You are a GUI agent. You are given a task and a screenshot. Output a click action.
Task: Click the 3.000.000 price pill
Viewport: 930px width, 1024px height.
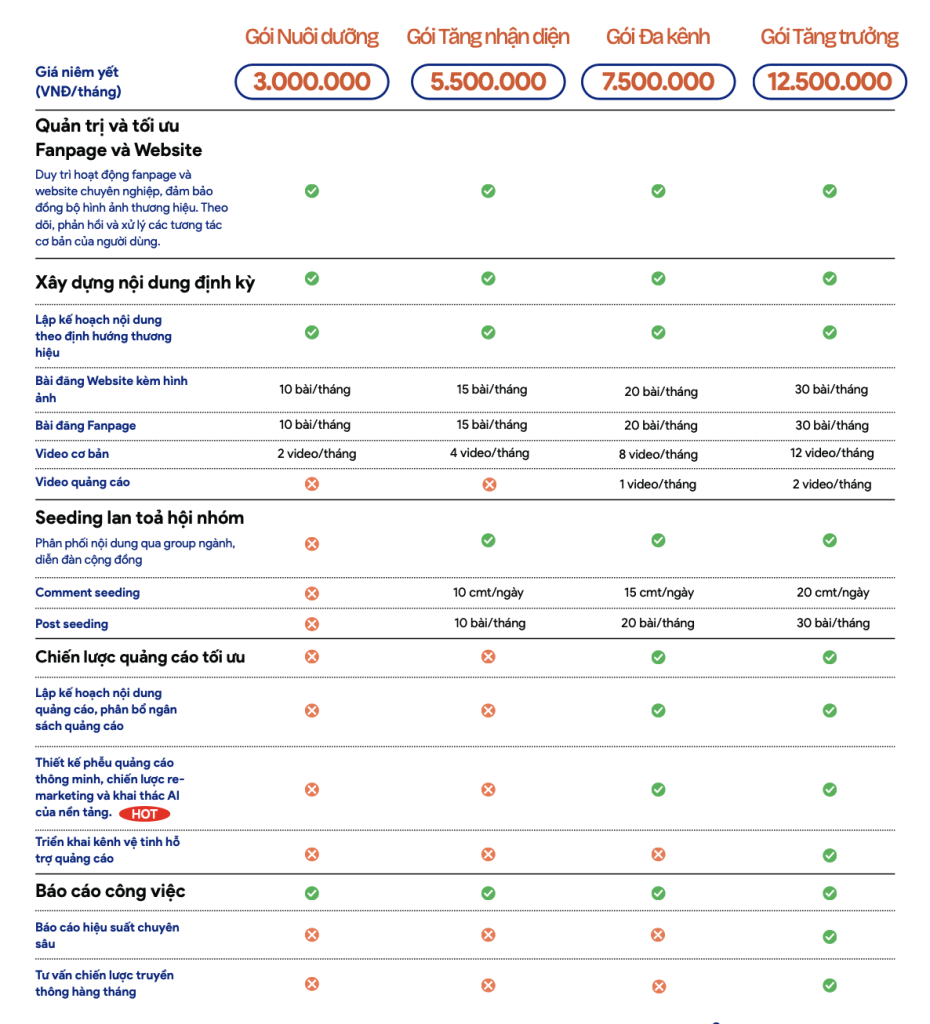[312, 82]
